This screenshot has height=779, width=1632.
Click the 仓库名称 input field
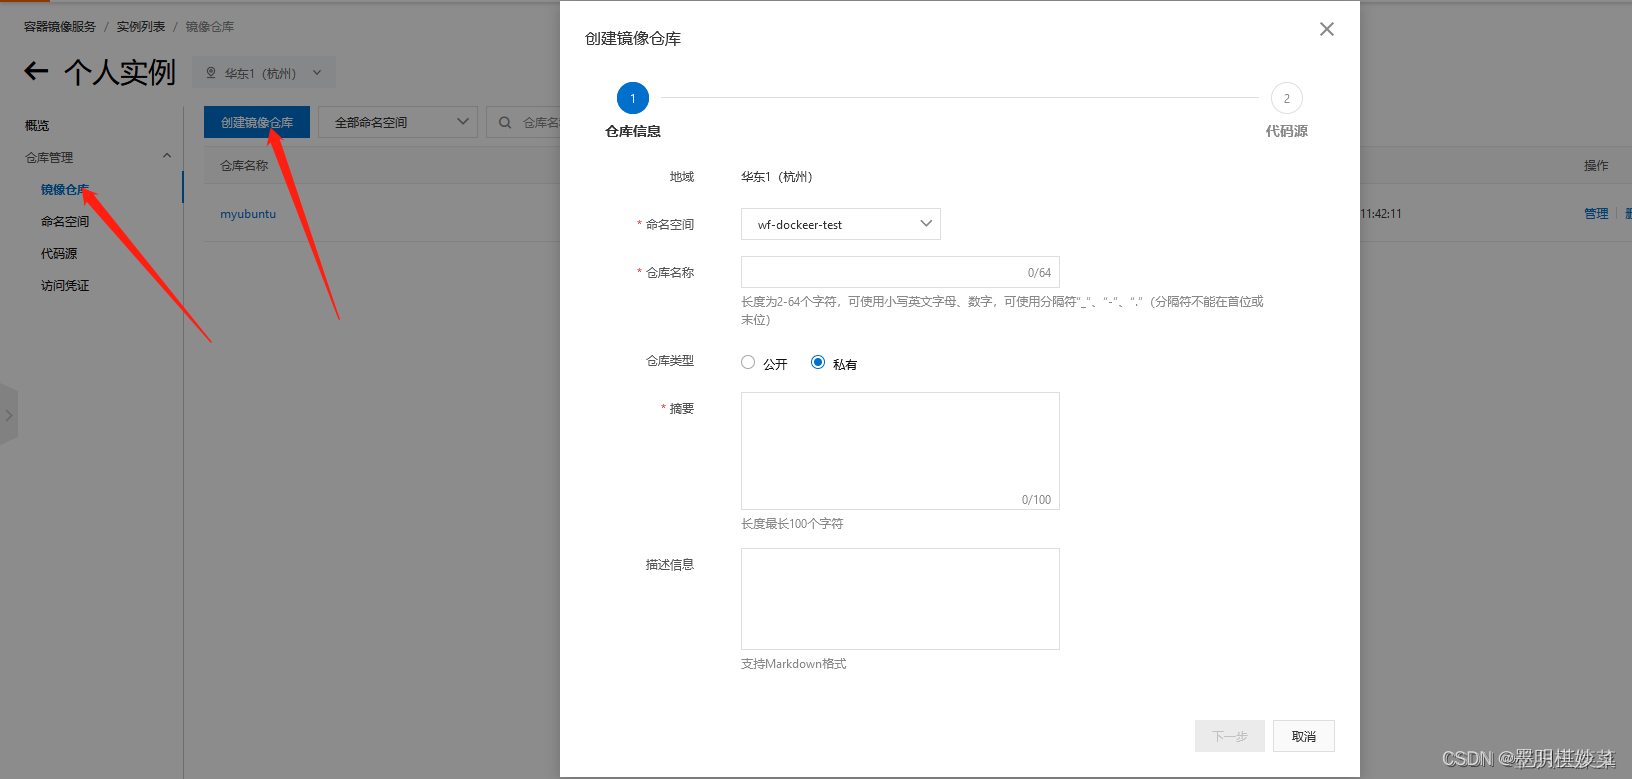[900, 272]
